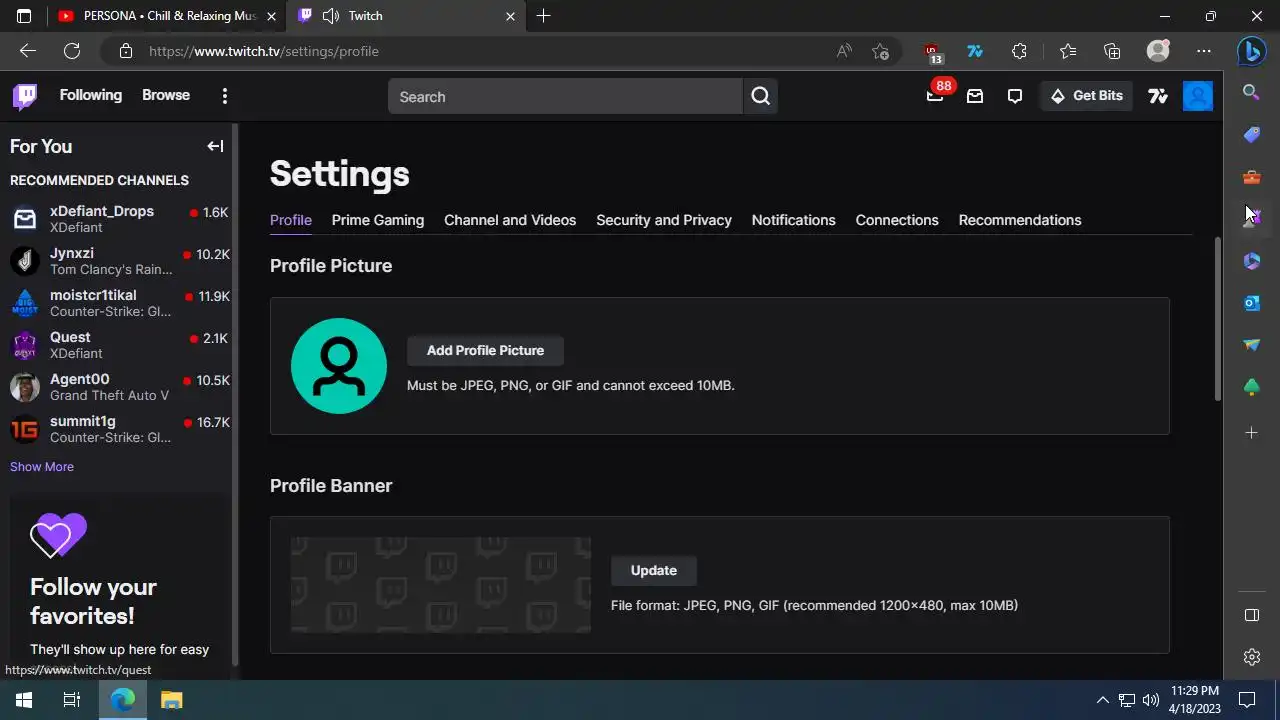Open the Bing chat sidebar button

tap(1251, 50)
